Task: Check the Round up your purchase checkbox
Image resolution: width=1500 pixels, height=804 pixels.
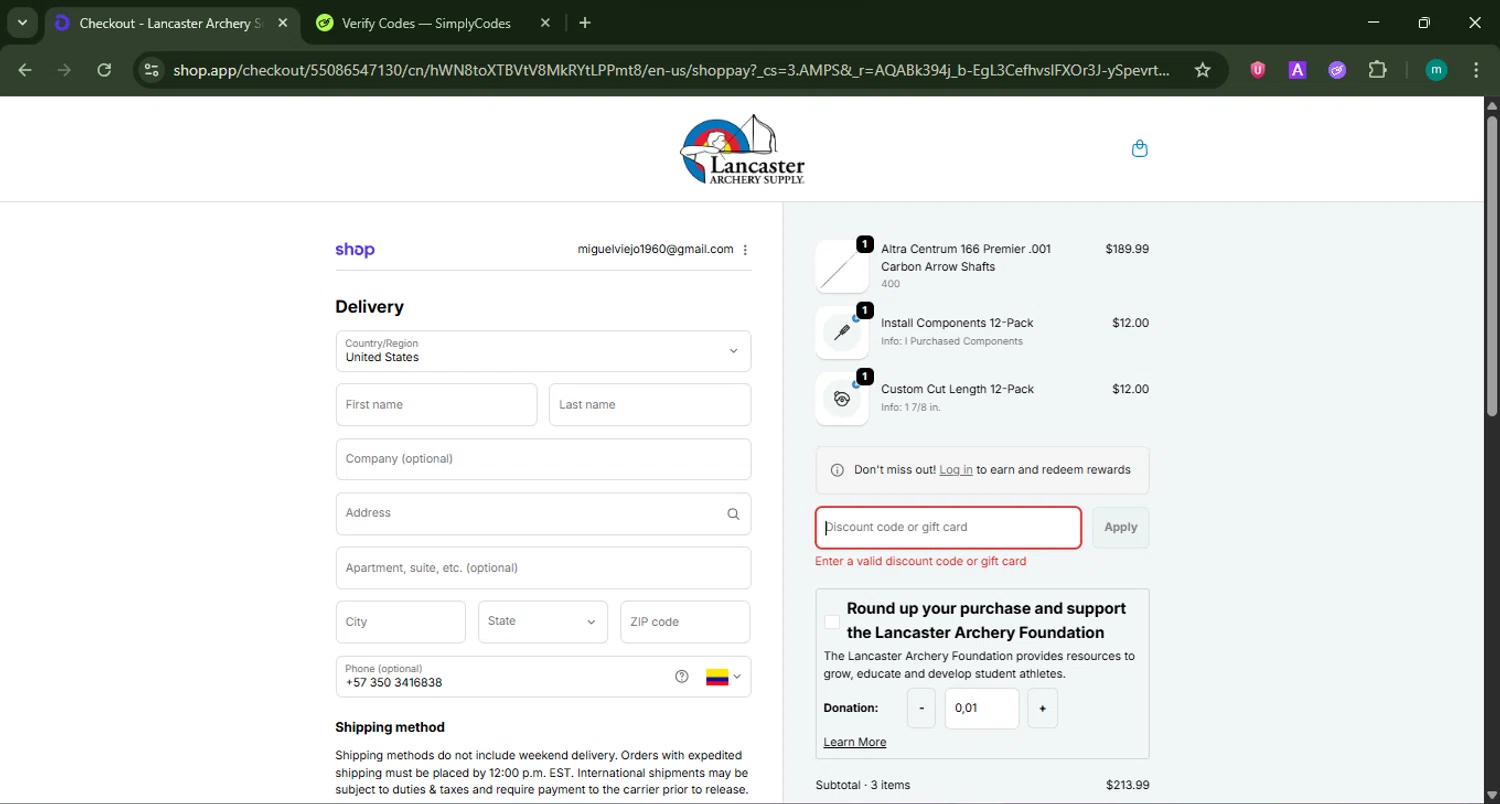Action: point(832,622)
